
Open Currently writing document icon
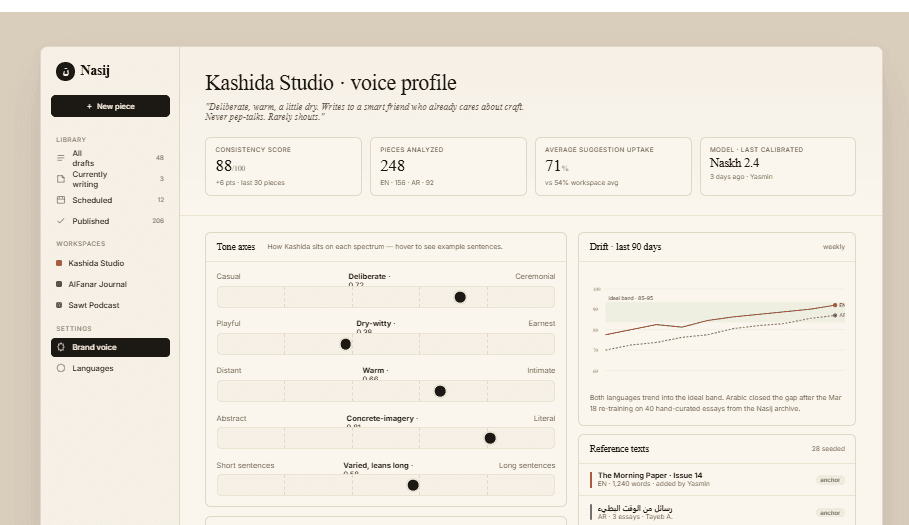click(60, 179)
